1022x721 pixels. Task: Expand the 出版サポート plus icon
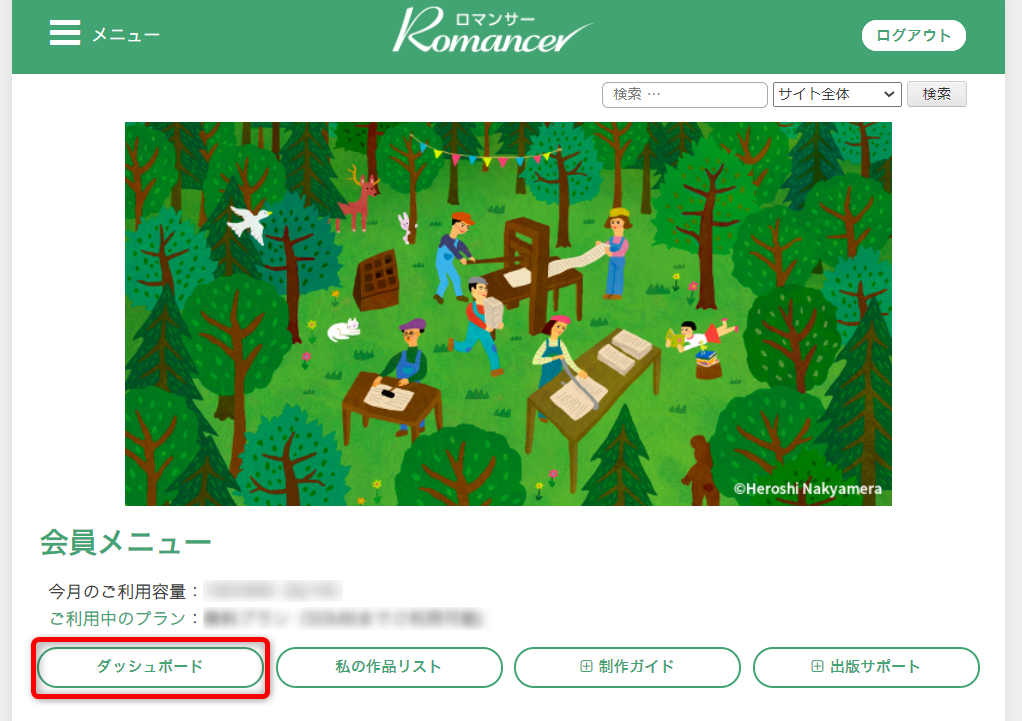pos(817,667)
